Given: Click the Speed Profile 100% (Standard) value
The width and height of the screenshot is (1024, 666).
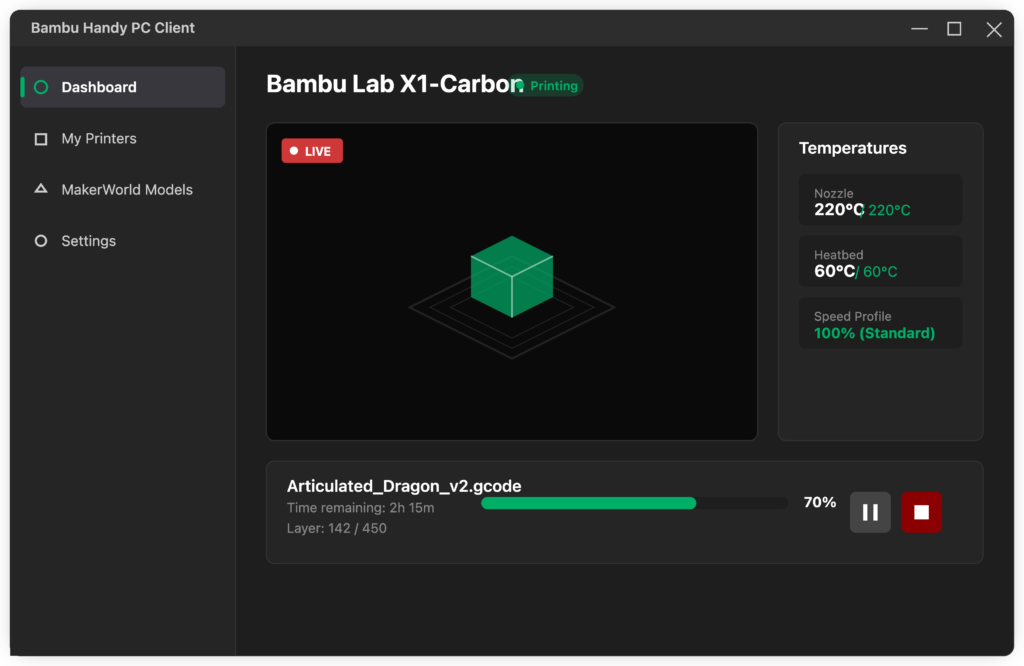Looking at the screenshot, I should coord(874,333).
